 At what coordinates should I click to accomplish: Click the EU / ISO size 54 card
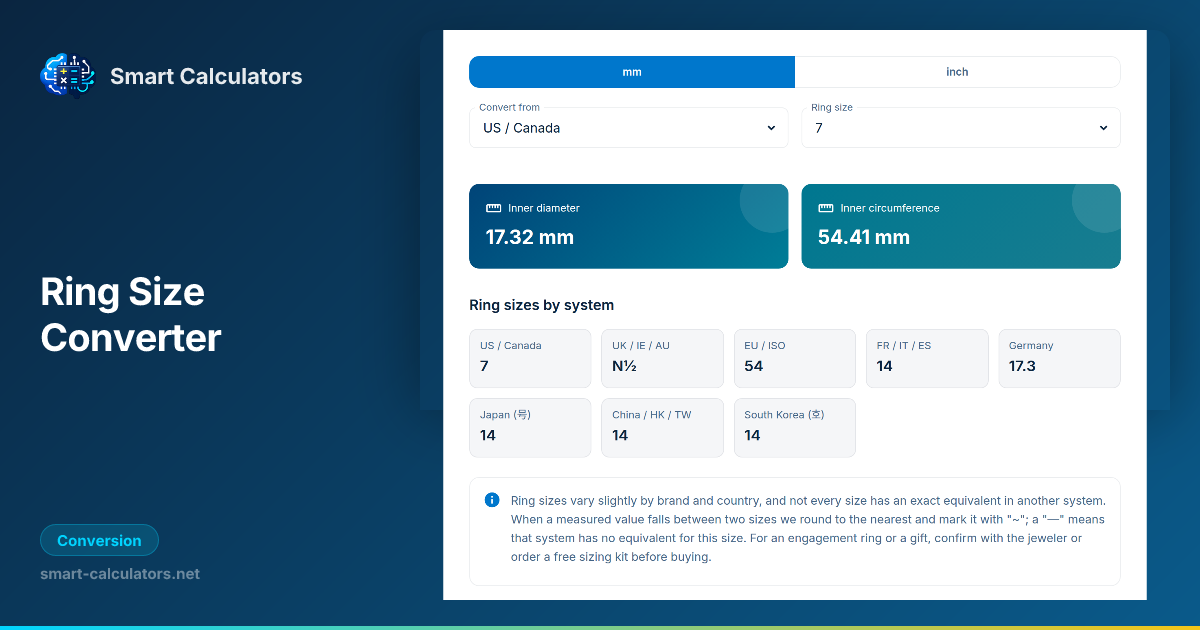tap(795, 358)
